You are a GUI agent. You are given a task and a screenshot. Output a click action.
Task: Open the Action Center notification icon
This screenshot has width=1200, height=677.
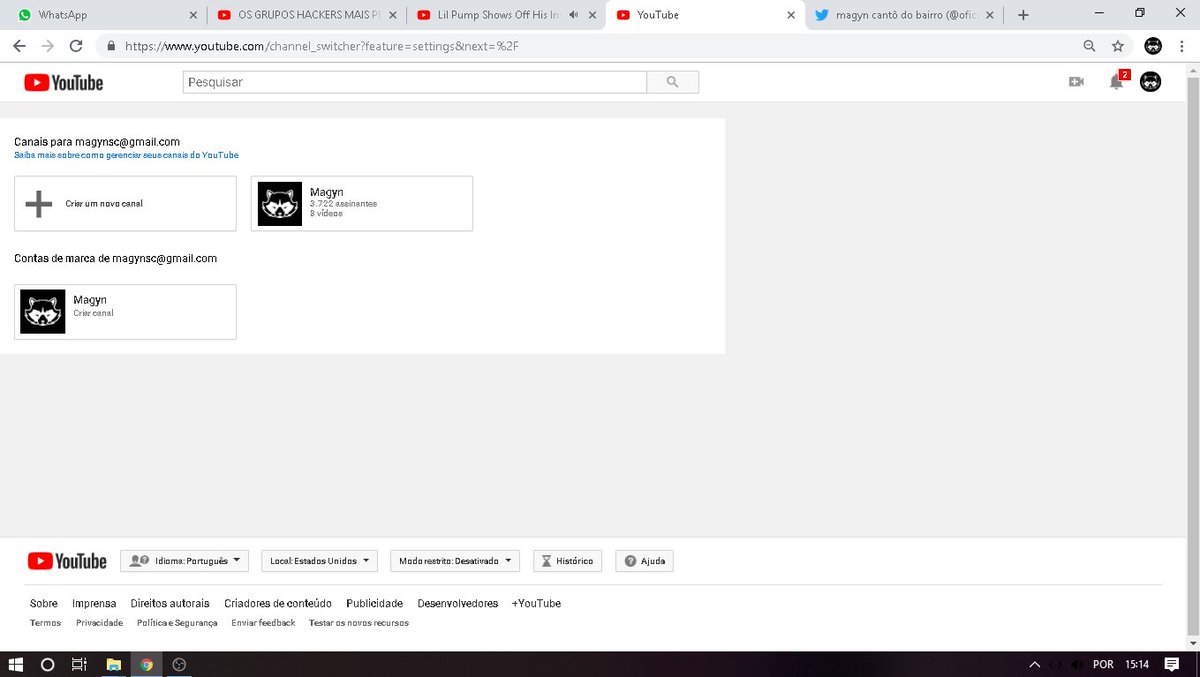pyautogui.click(x=1172, y=664)
